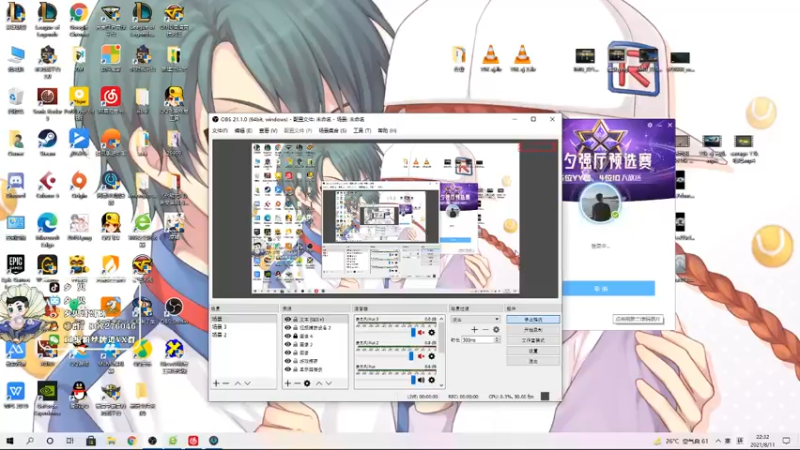The width and height of the screenshot is (800, 450).
Task: Unmute the 麦克风/Aux 2 channel speaker icon
Action: coord(421,356)
